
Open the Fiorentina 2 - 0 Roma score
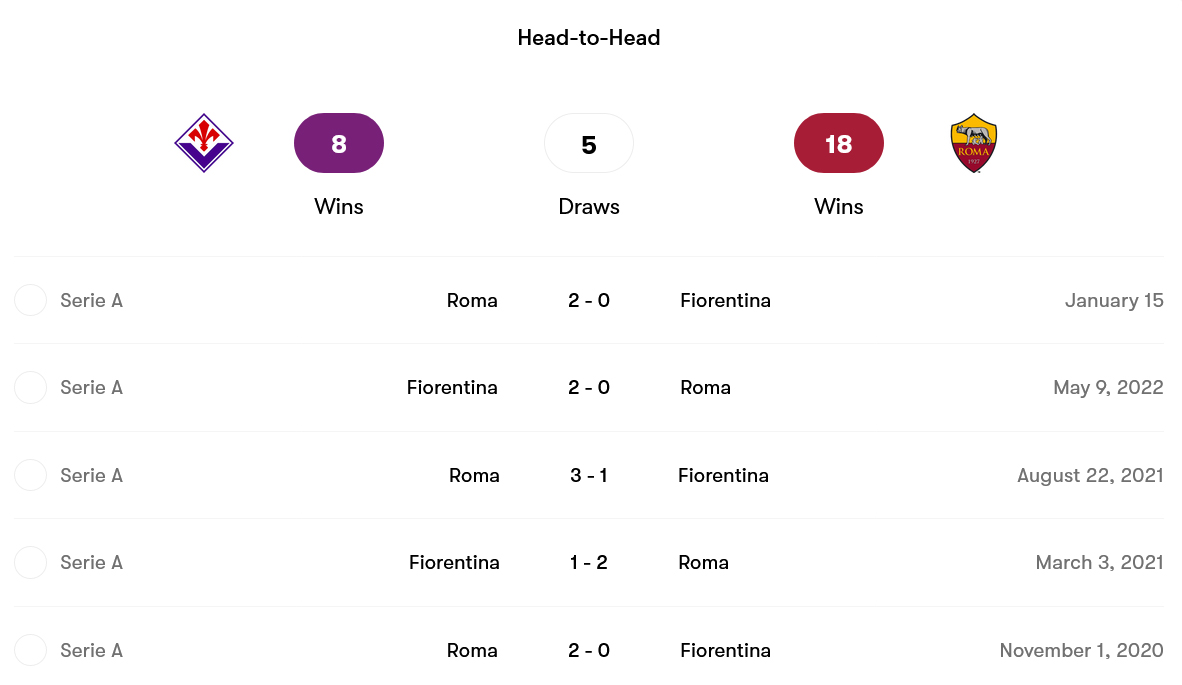click(589, 387)
